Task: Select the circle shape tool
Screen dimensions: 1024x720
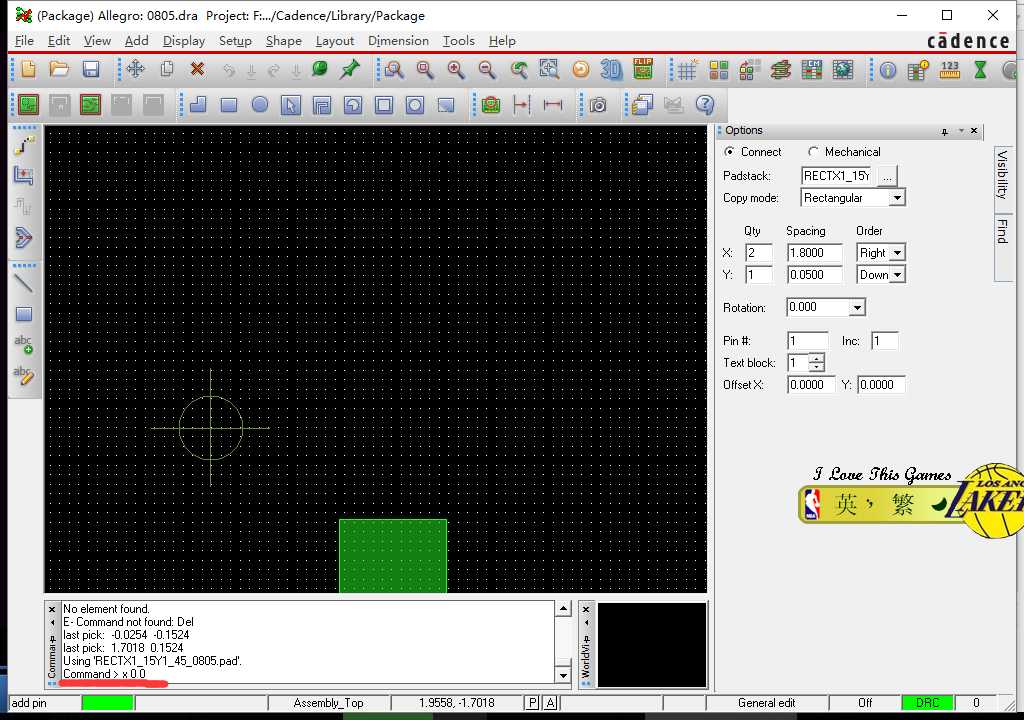Action: click(x=260, y=105)
